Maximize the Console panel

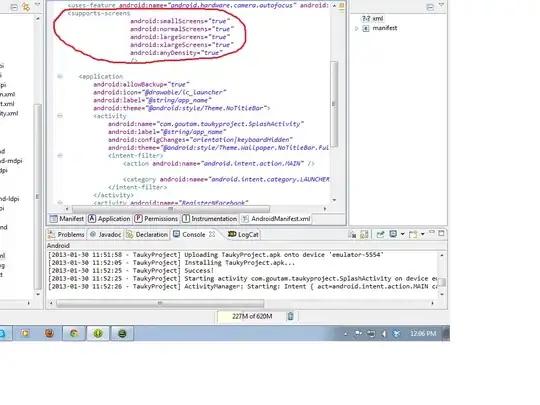[441, 233]
